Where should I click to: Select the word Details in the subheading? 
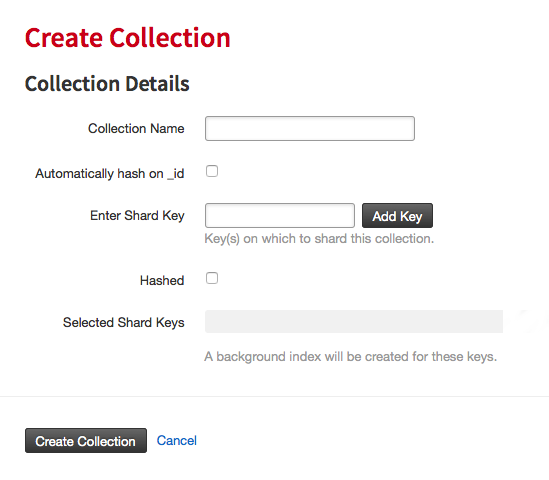coord(157,84)
